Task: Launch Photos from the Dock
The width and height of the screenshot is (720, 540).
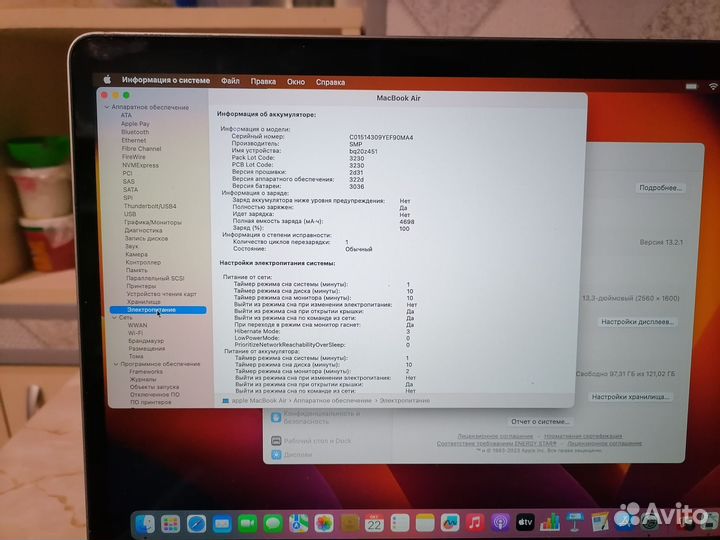Action: 324,523
